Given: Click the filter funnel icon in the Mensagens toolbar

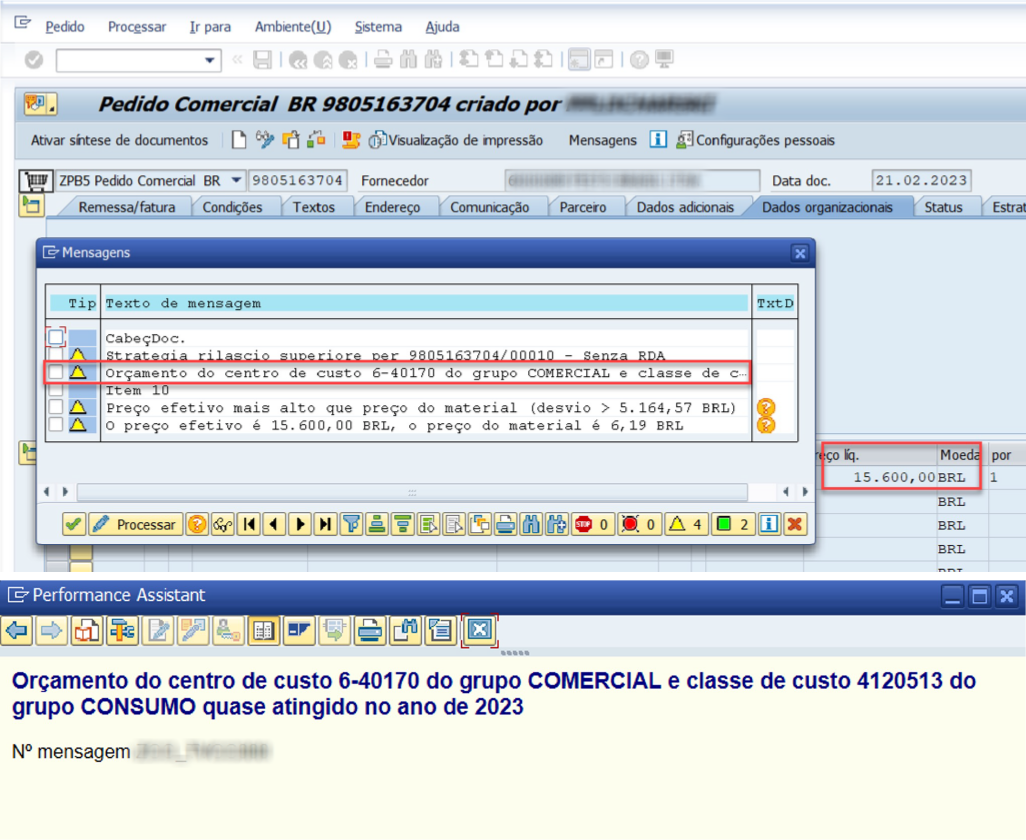Looking at the screenshot, I should [351, 524].
